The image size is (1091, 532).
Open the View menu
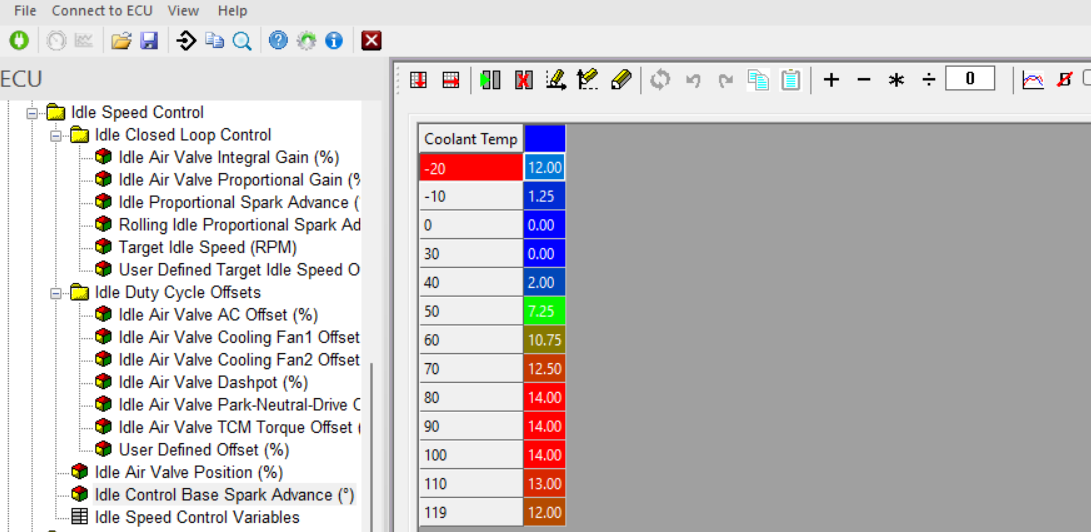point(183,10)
